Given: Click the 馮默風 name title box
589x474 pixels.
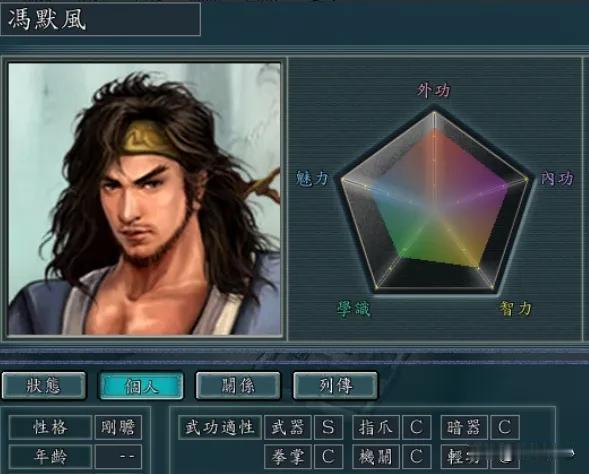Looking at the screenshot, I should [100, 19].
